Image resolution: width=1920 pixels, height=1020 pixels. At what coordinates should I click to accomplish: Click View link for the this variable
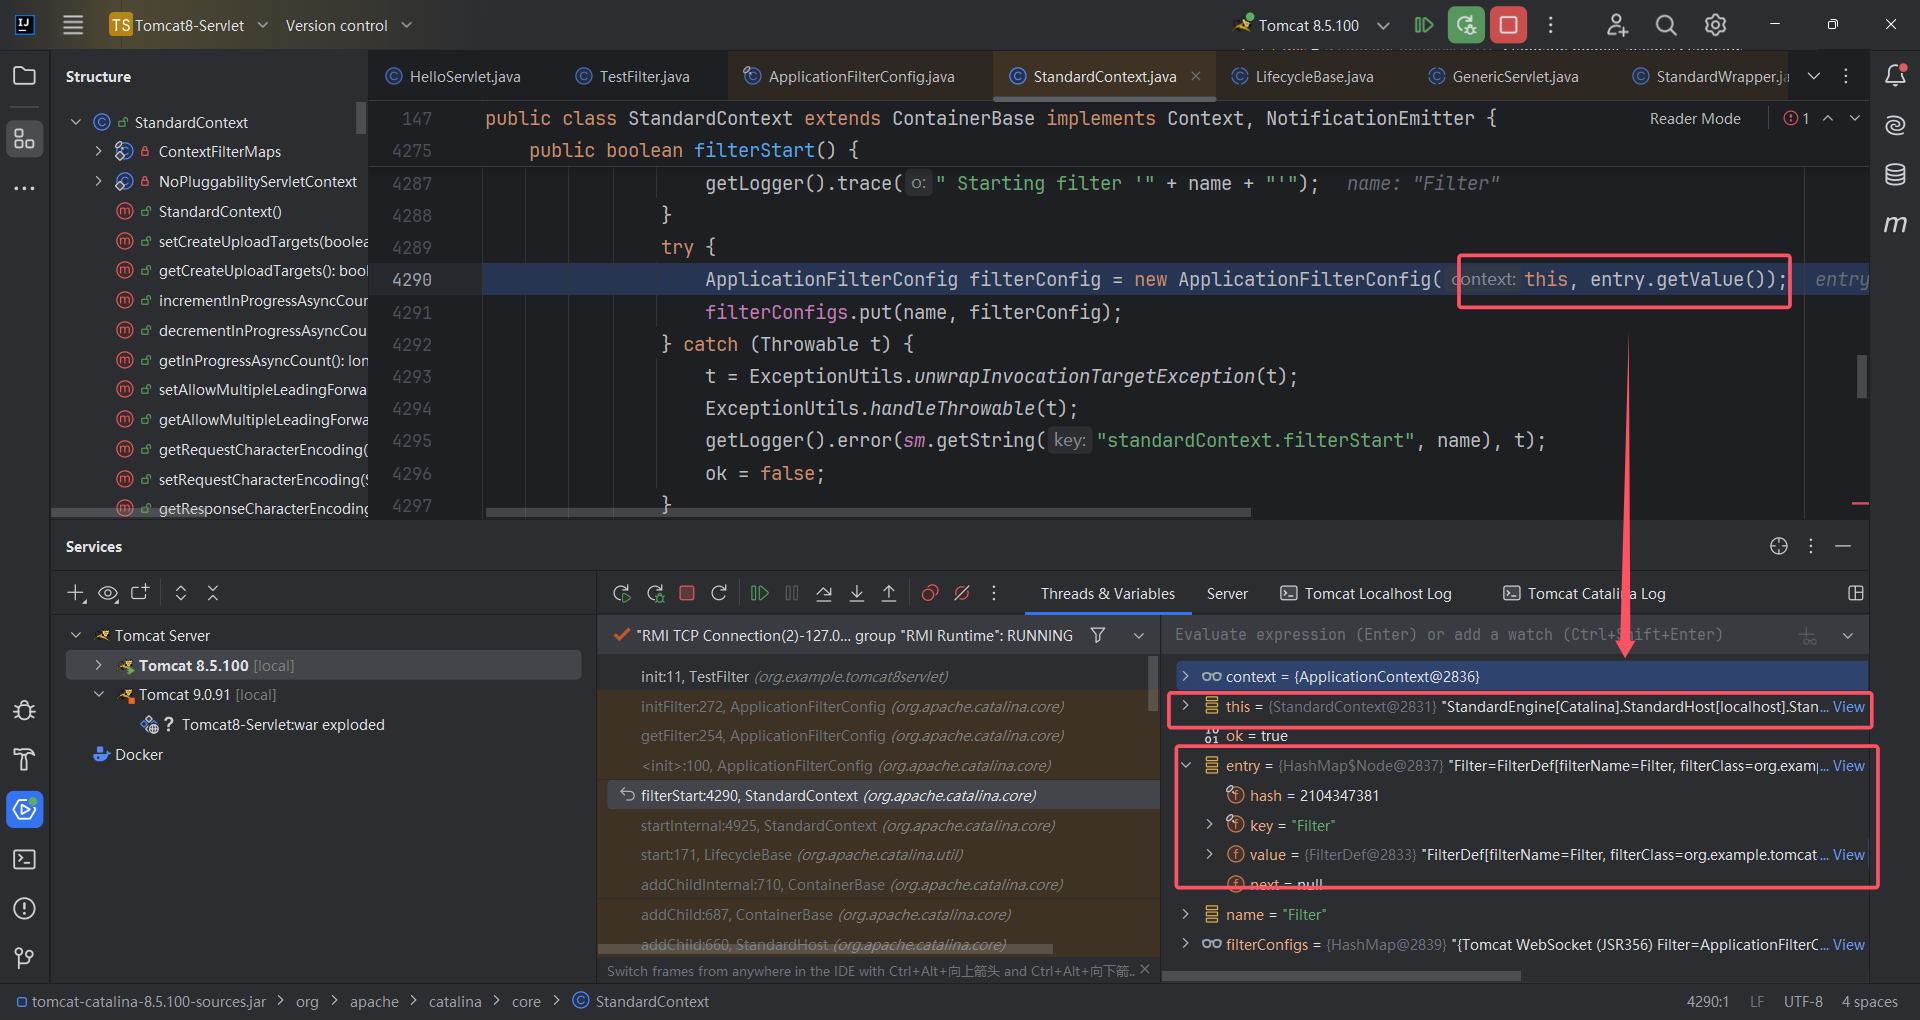tap(1848, 706)
